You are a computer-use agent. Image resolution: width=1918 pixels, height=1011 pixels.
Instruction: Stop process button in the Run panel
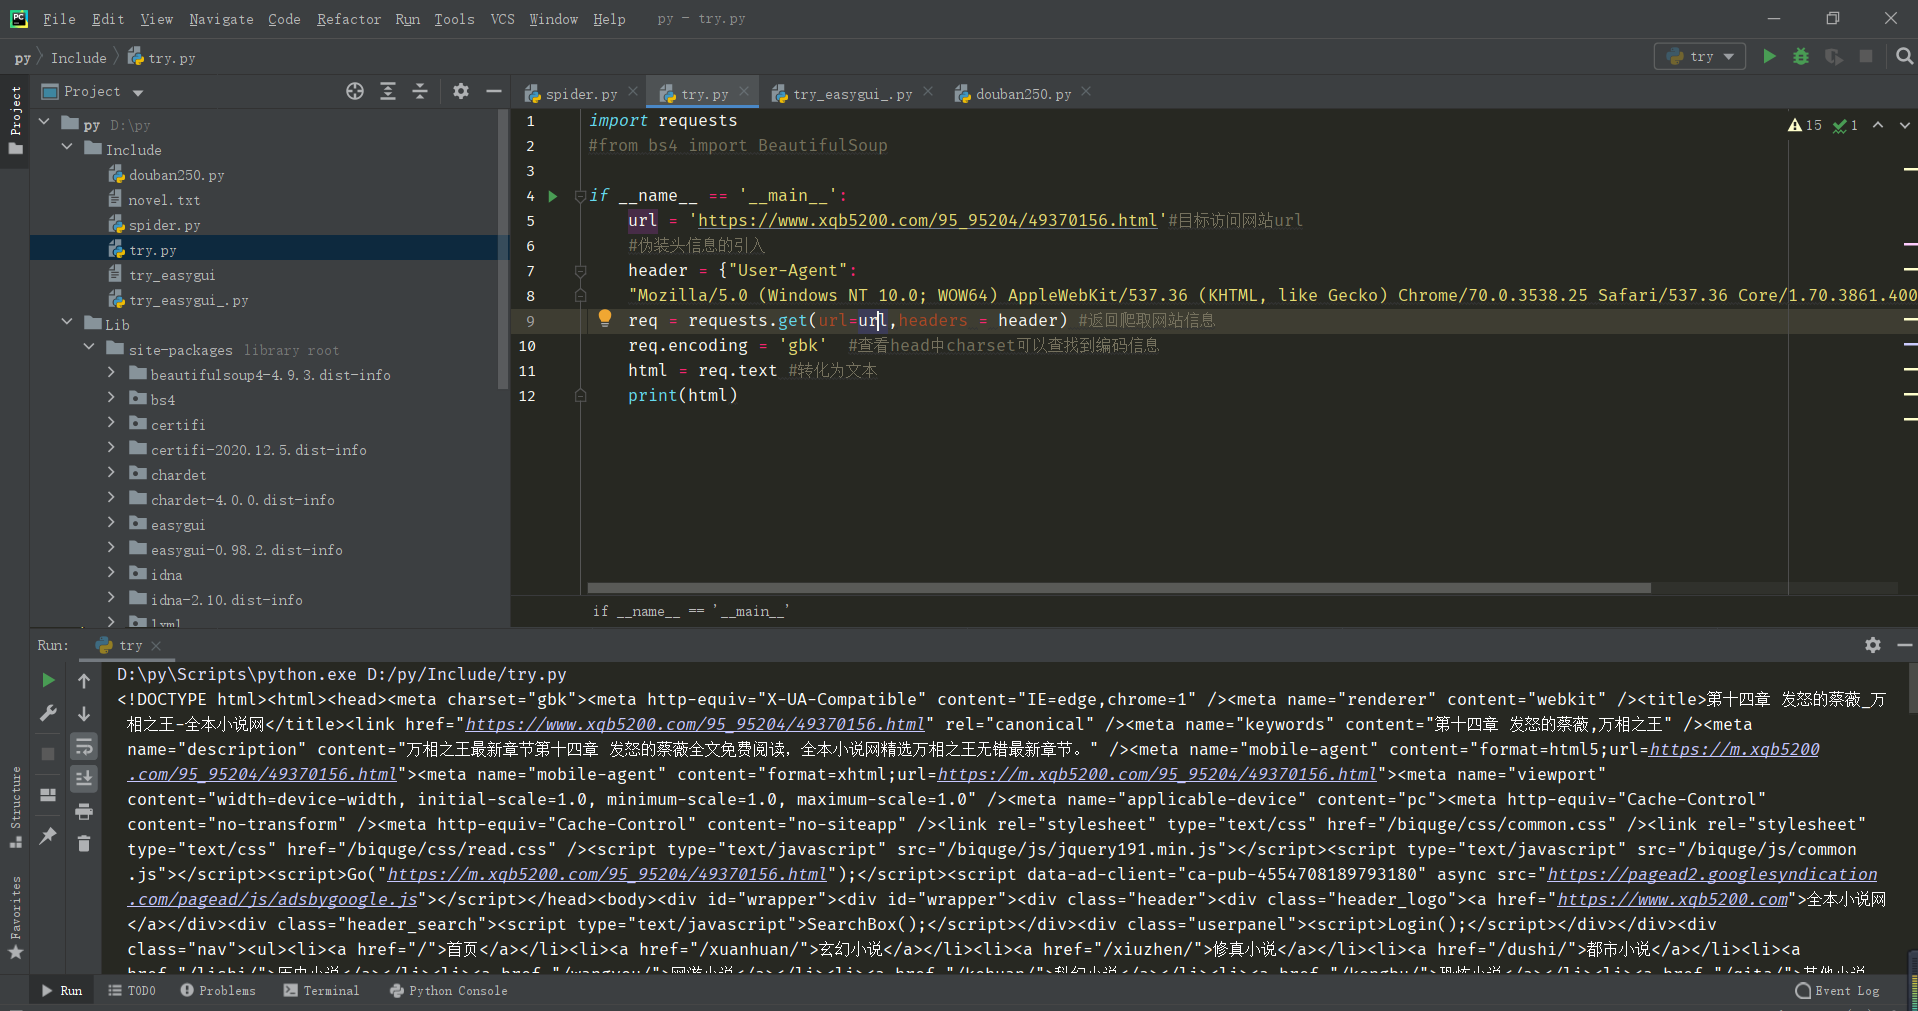tap(48, 754)
